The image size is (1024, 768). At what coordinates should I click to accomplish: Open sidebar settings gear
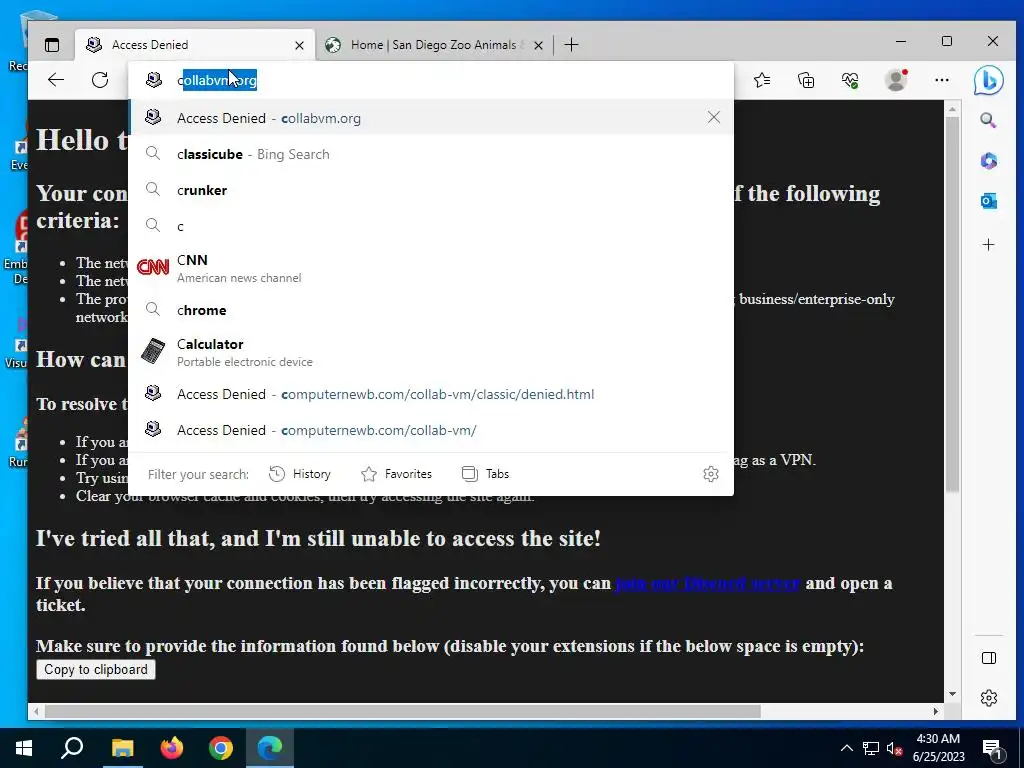click(989, 698)
